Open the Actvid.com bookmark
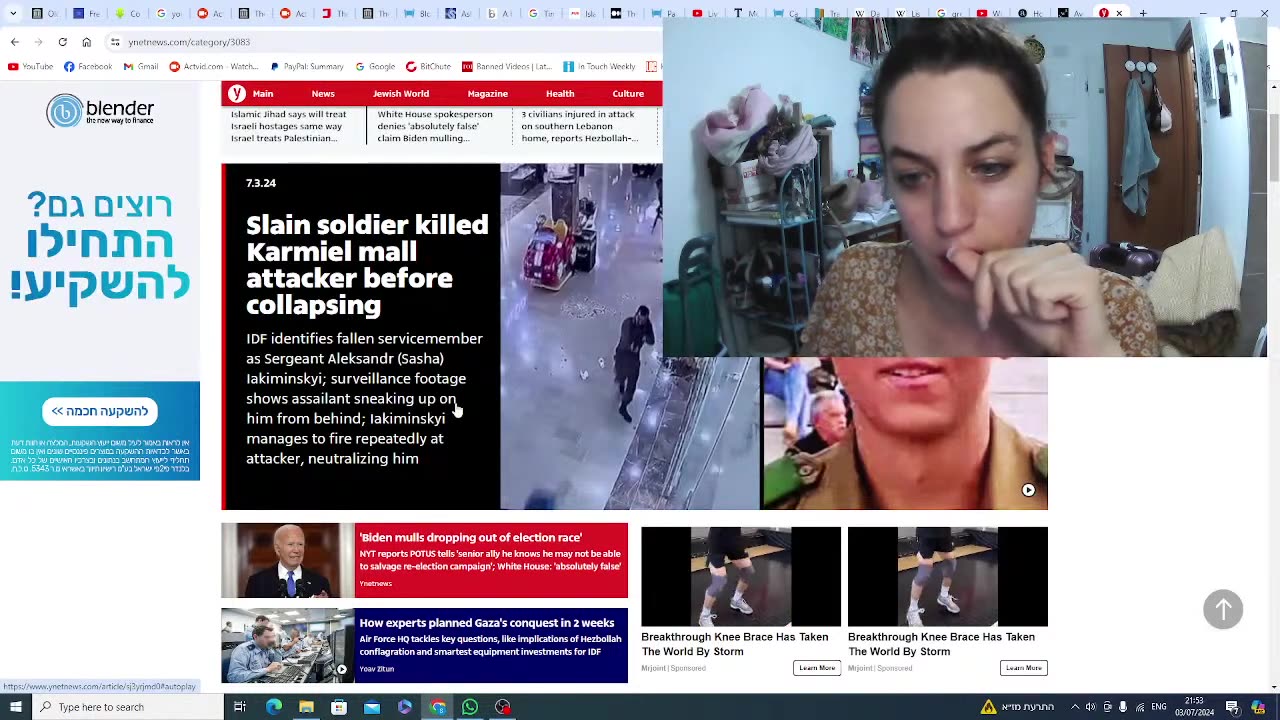Screen dimensions: 1280x720 214,67
